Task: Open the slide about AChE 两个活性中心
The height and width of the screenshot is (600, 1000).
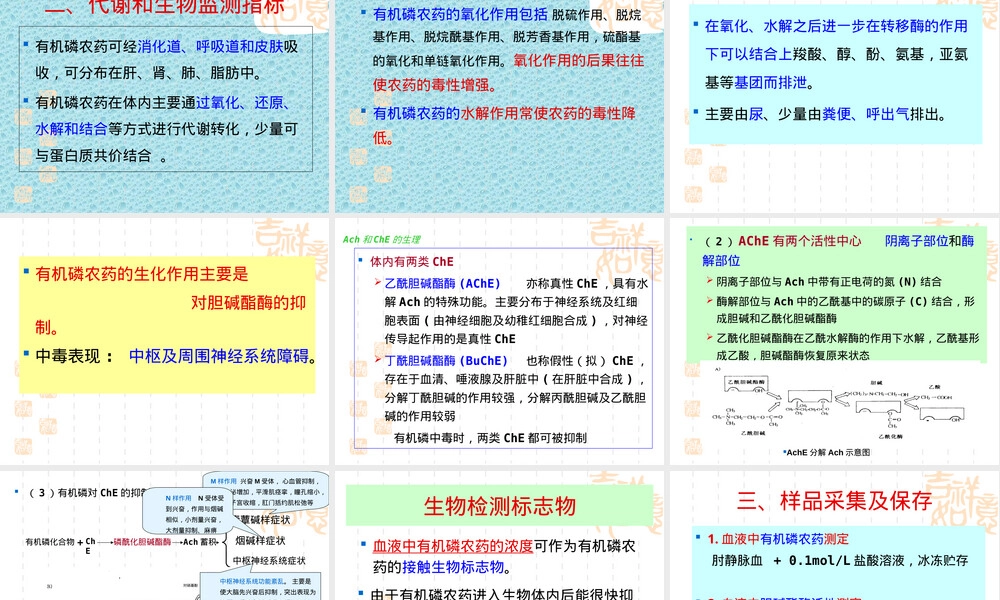Action: pyautogui.click(x=835, y=342)
